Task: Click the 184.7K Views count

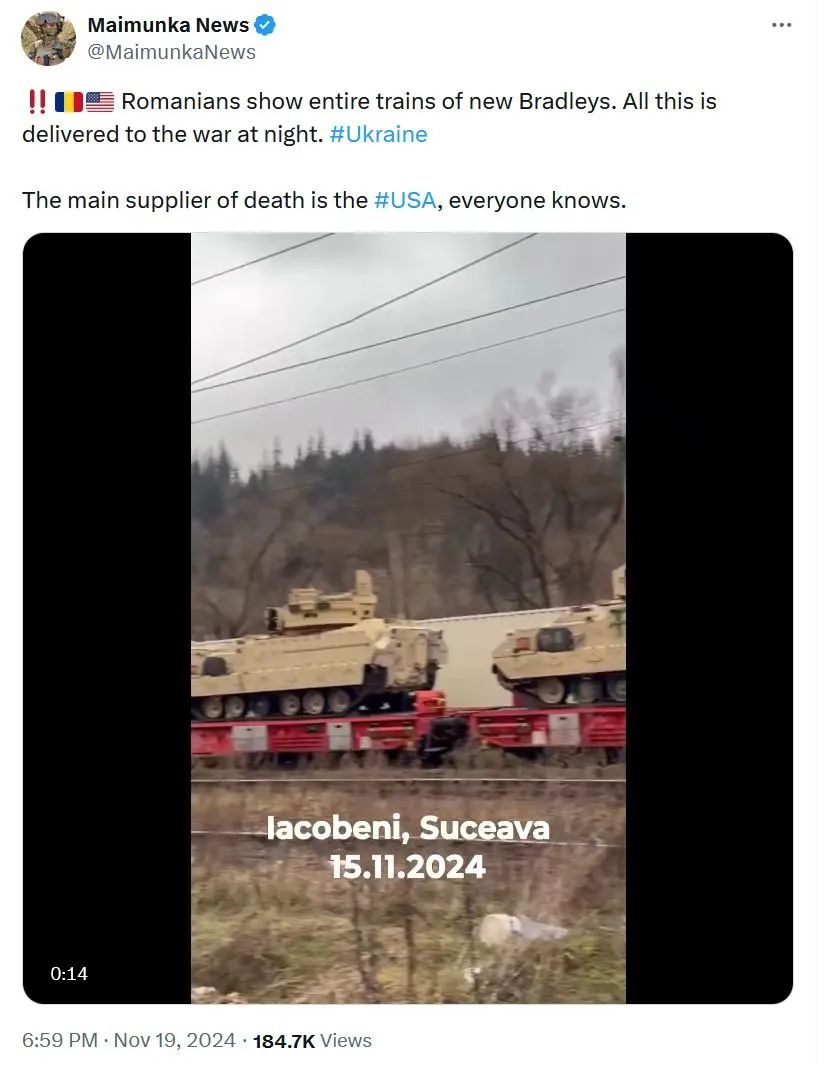Action: [x=312, y=1041]
